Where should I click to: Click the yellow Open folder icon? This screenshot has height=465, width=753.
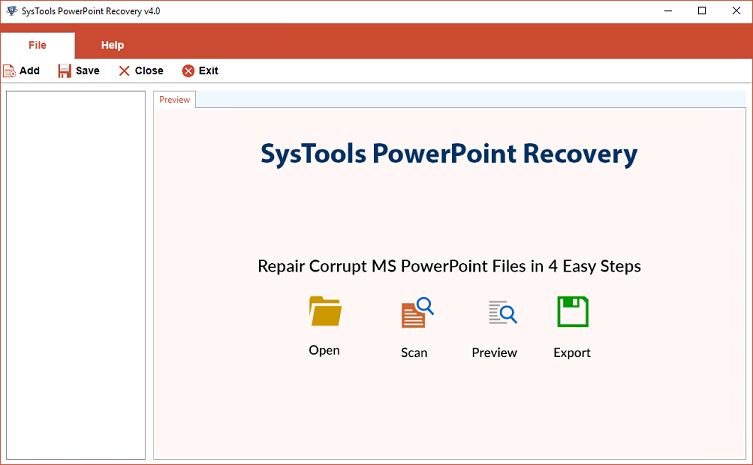(325, 311)
